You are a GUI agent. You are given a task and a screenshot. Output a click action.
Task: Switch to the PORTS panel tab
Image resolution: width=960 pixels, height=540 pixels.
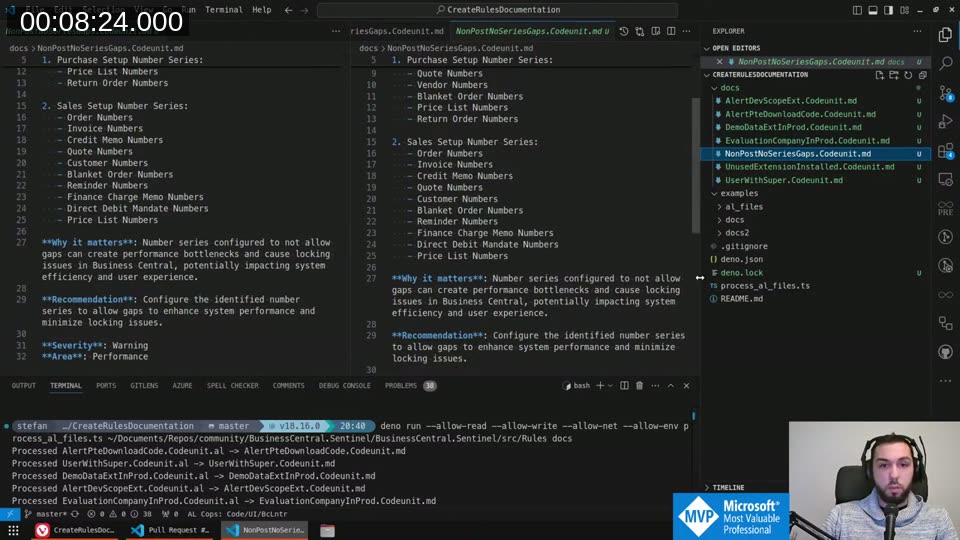106,386
